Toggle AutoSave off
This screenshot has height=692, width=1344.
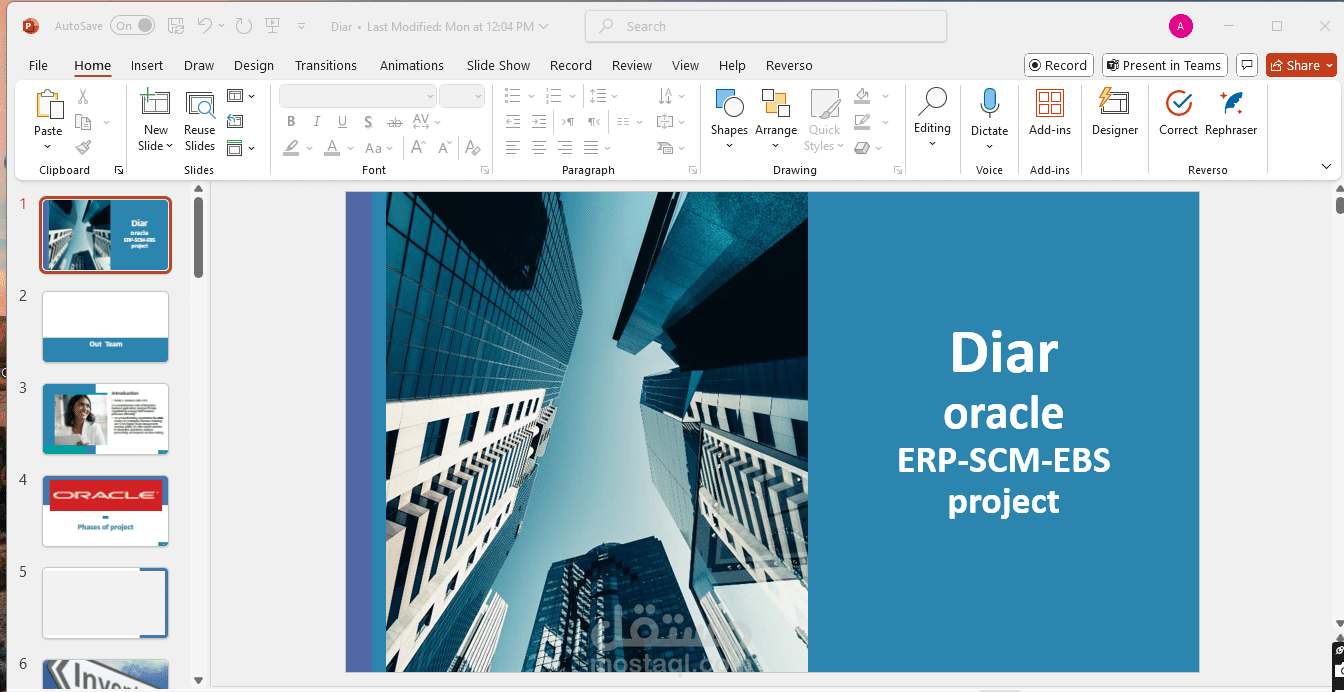pos(132,26)
